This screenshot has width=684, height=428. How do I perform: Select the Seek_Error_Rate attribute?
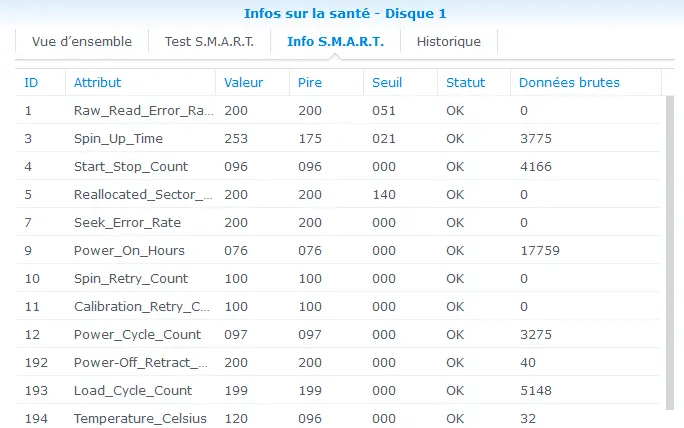point(127,223)
